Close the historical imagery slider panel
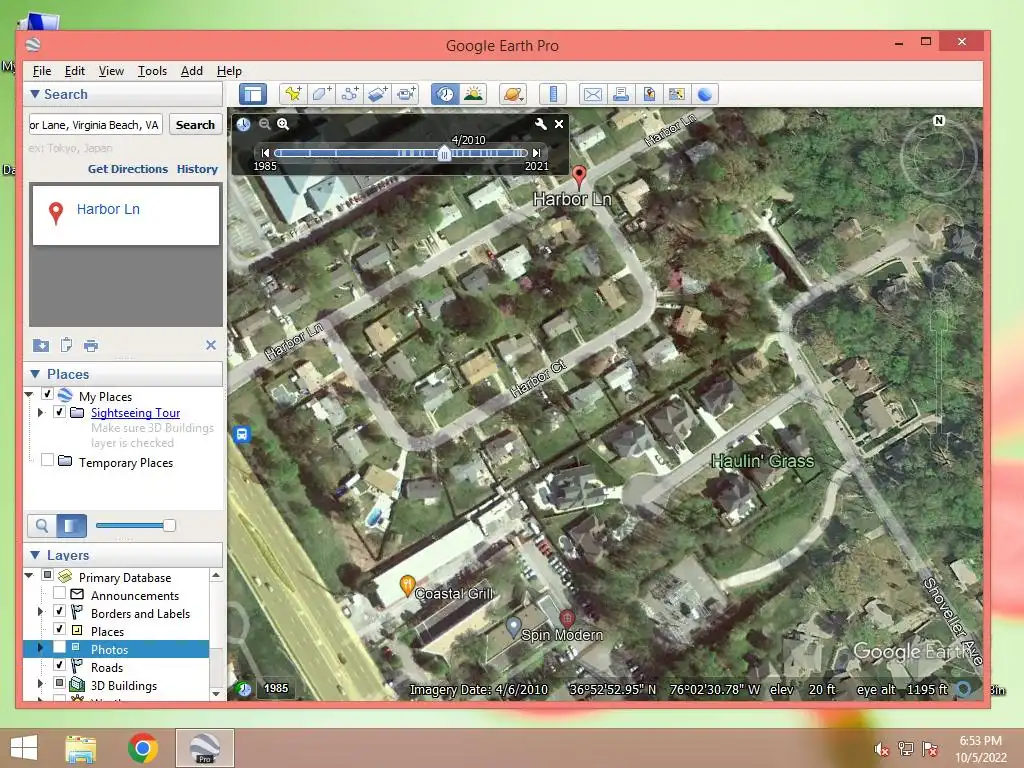The height and width of the screenshot is (768, 1024). tap(559, 123)
